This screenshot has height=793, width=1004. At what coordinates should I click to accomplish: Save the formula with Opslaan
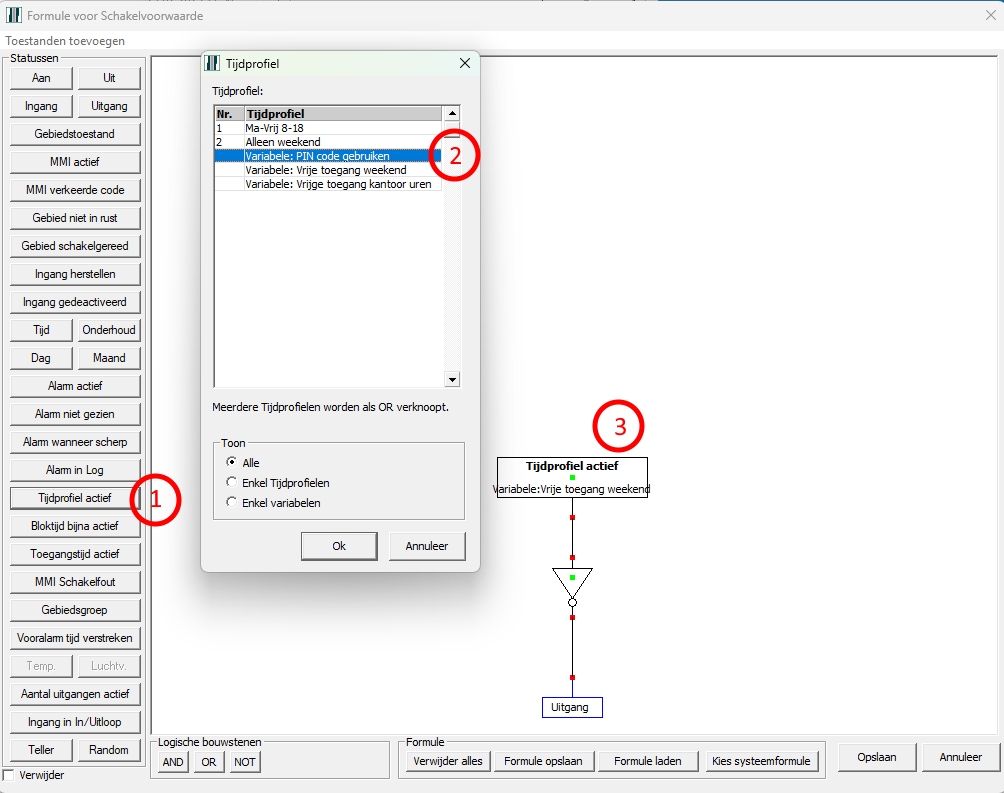[x=876, y=758]
